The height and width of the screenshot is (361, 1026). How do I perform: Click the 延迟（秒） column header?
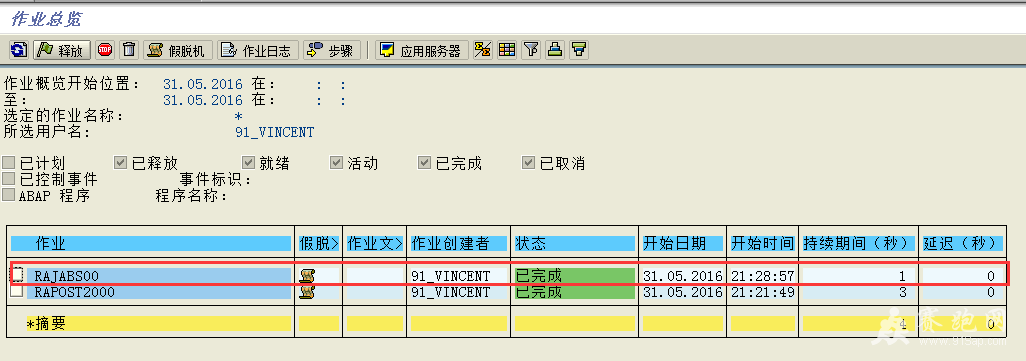[x=963, y=244]
